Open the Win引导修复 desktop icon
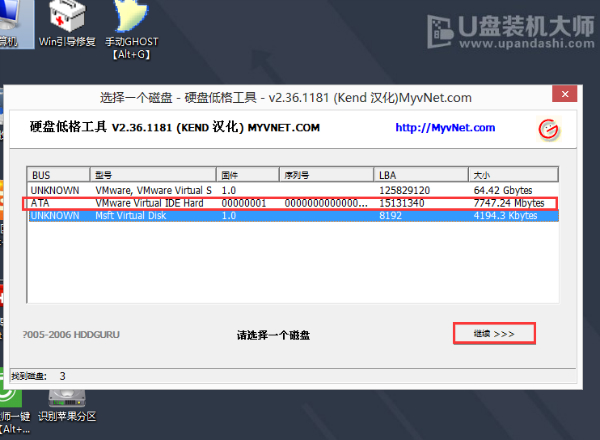The image size is (600, 440). (67, 24)
